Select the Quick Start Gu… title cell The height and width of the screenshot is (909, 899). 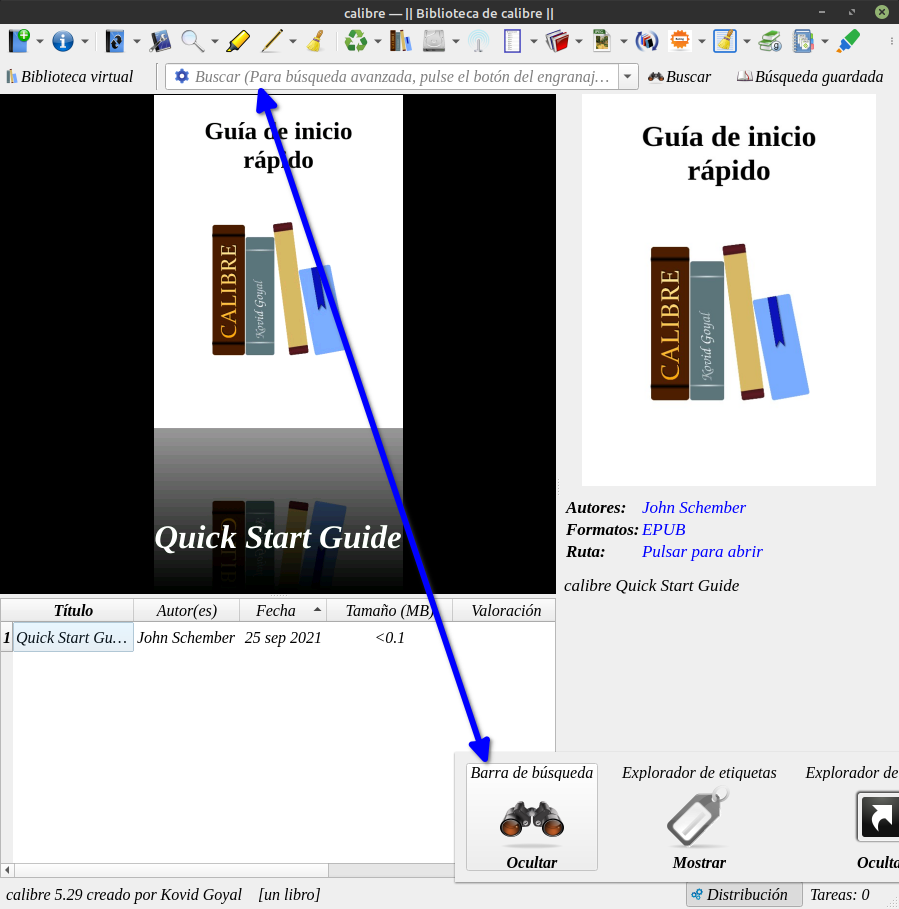pos(73,637)
